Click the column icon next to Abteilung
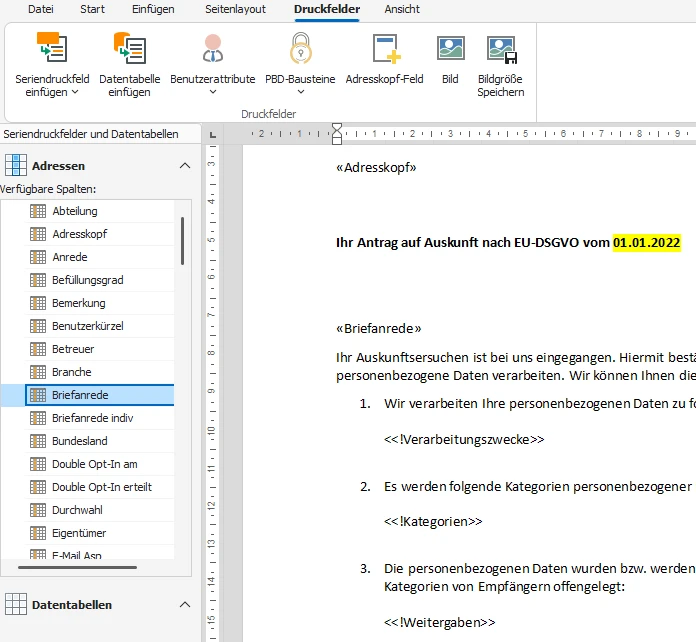Viewport: 696px width, 642px height. [x=38, y=211]
